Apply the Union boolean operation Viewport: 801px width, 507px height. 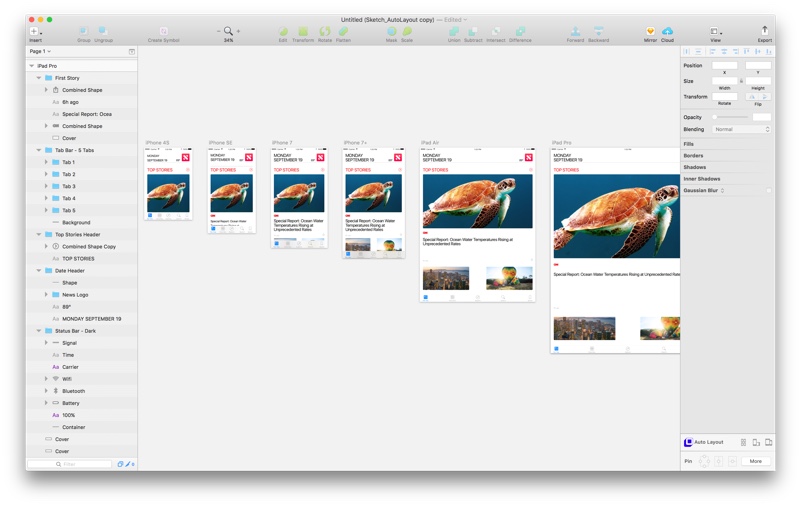pyautogui.click(x=454, y=31)
